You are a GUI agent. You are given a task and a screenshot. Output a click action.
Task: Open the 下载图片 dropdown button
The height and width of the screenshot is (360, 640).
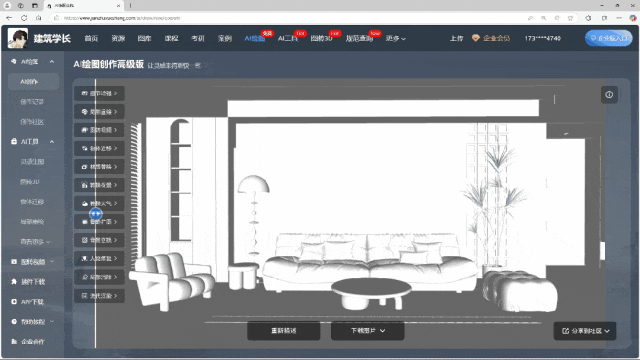(x=367, y=331)
